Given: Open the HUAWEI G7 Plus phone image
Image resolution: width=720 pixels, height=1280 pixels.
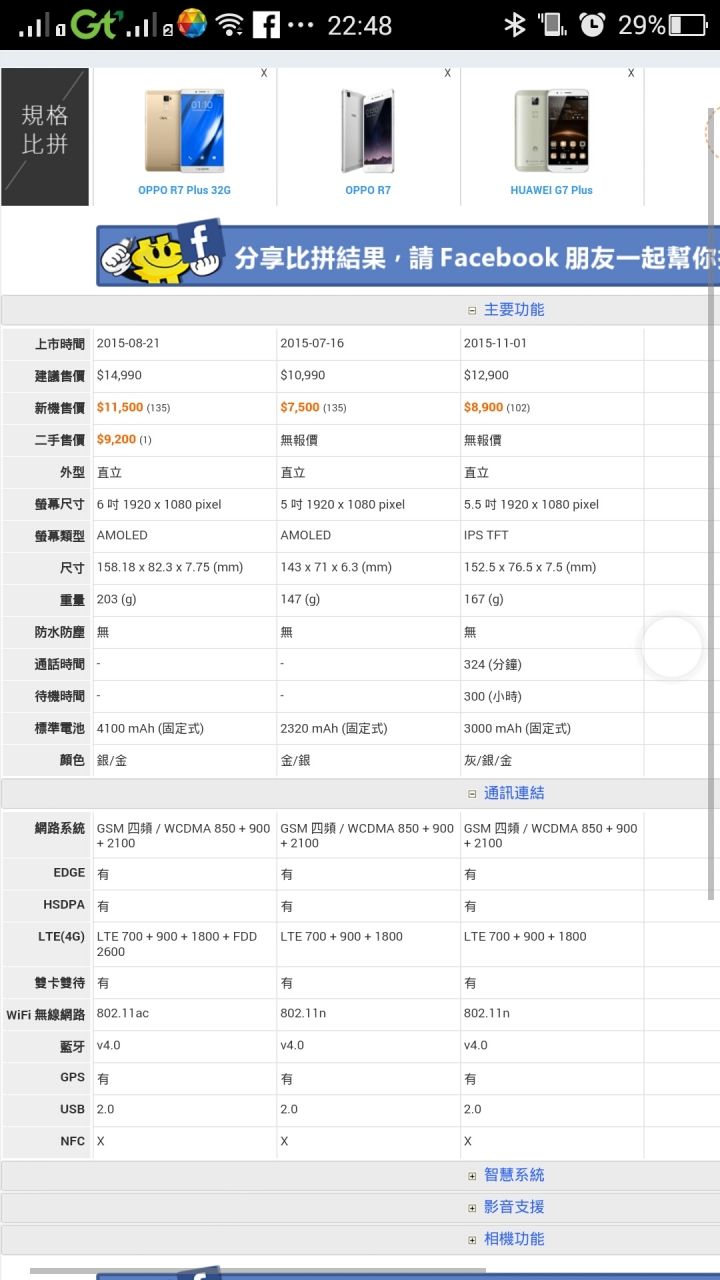Looking at the screenshot, I should tap(551, 132).
